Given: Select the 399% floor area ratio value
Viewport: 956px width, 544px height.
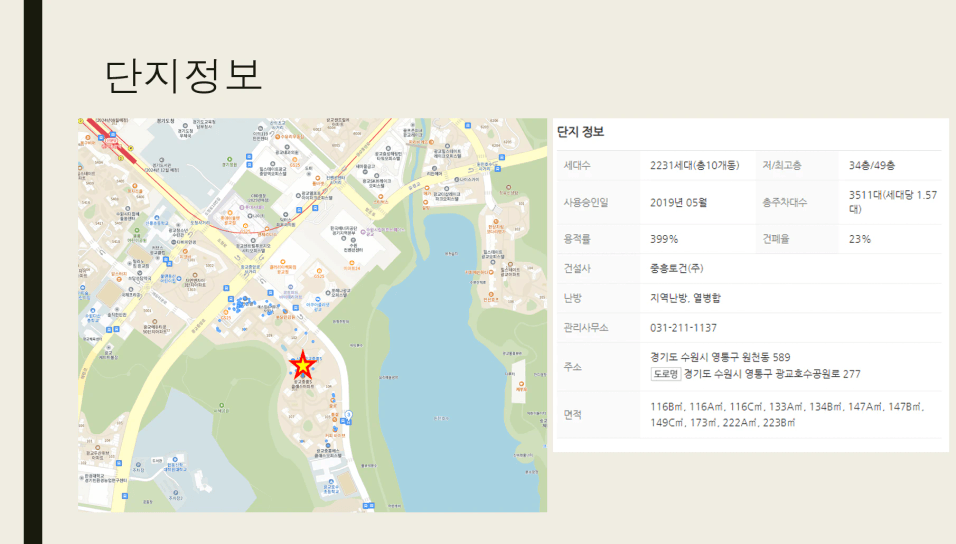Looking at the screenshot, I should (664, 239).
